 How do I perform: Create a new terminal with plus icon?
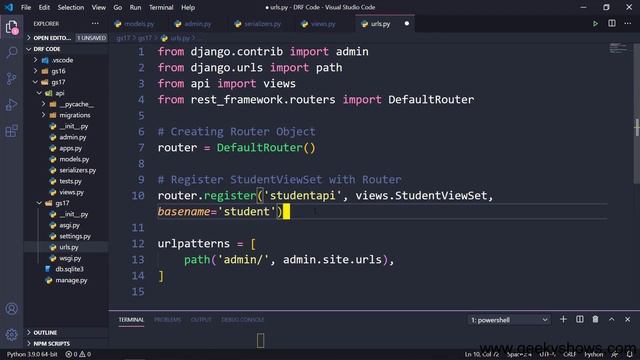click(x=563, y=319)
